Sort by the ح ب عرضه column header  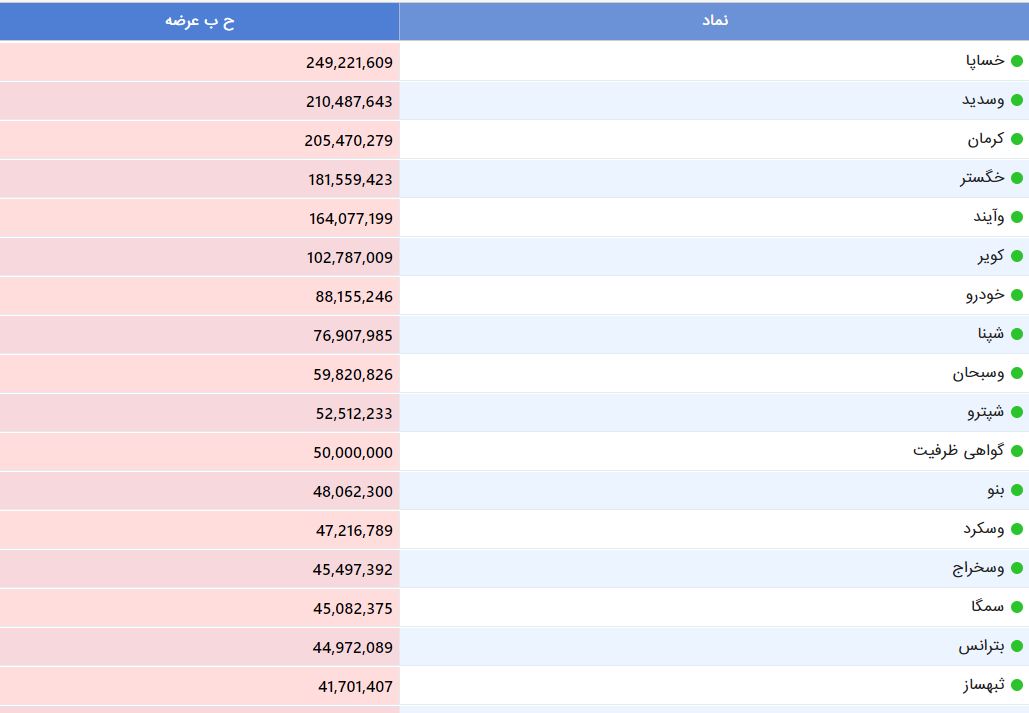[200, 21]
